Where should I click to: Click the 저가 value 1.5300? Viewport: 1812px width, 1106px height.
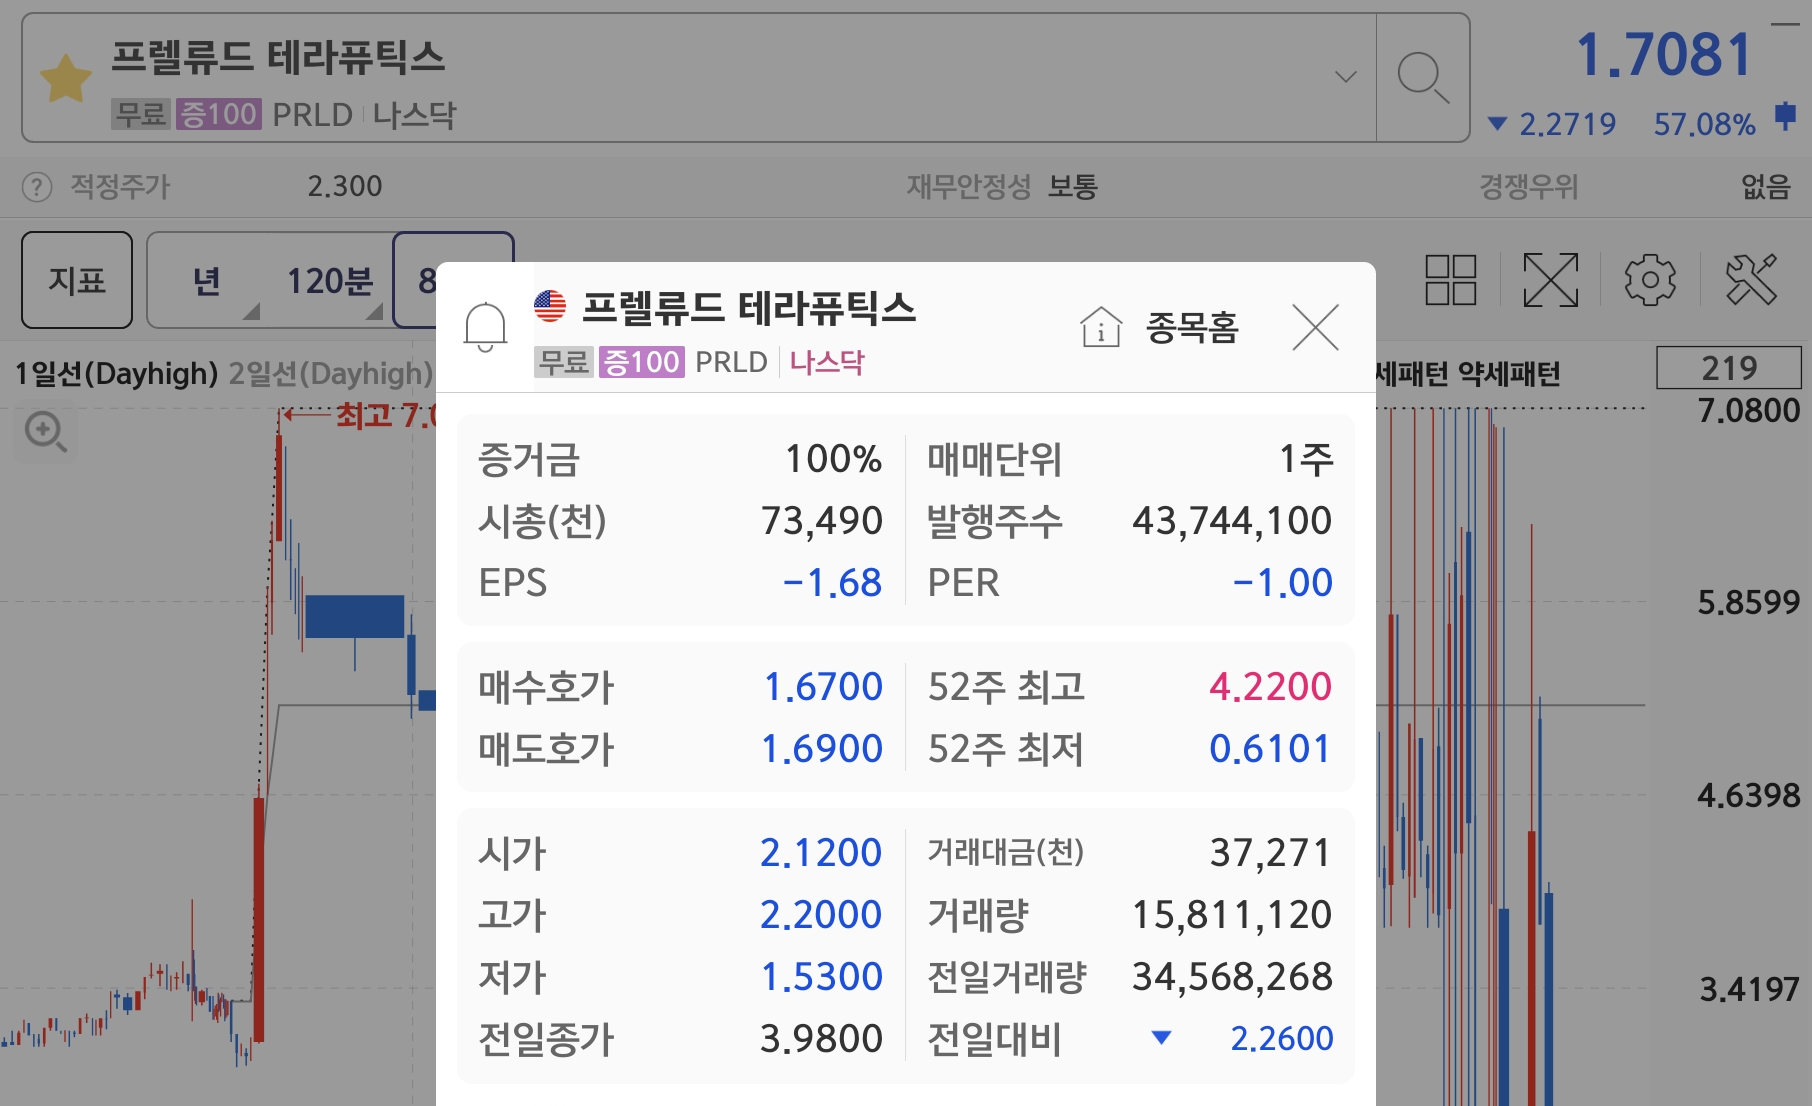(822, 977)
